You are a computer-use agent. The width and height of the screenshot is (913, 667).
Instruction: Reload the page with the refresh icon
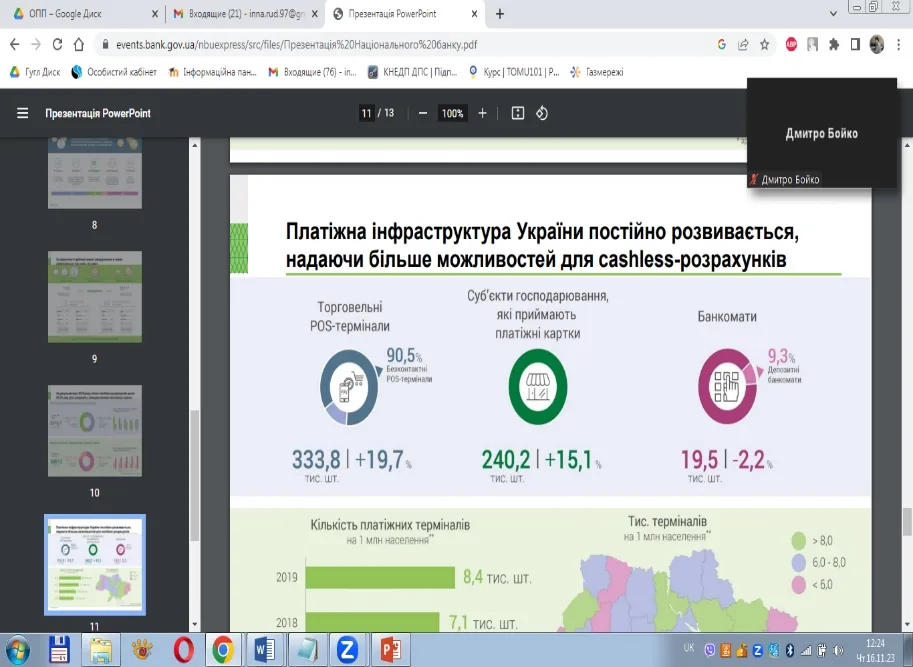click(x=58, y=45)
